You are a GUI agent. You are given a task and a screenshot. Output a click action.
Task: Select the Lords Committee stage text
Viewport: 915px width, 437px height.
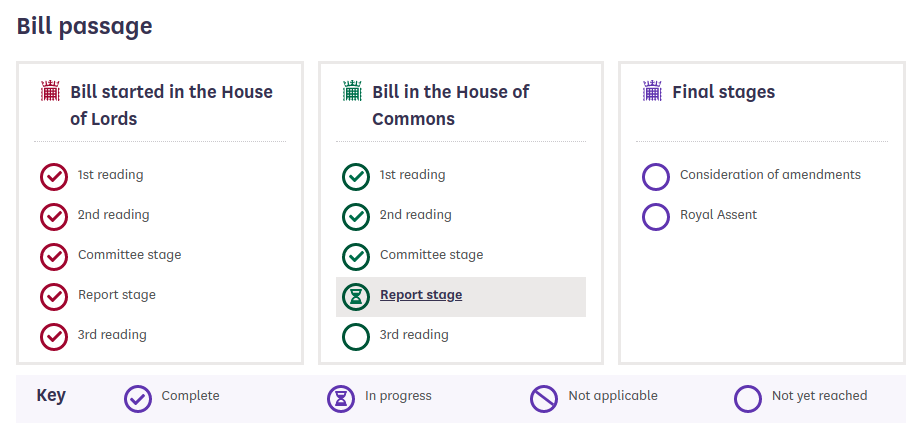tap(130, 255)
